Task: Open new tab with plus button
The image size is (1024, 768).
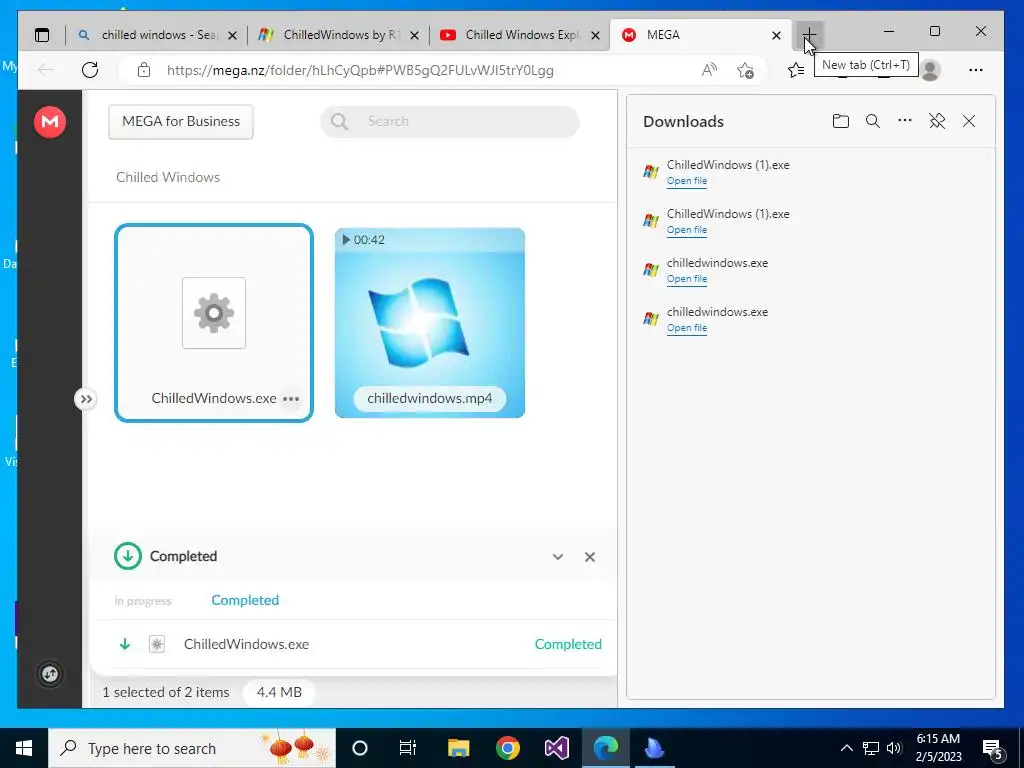Action: pyautogui.click(x=809, y=35)
